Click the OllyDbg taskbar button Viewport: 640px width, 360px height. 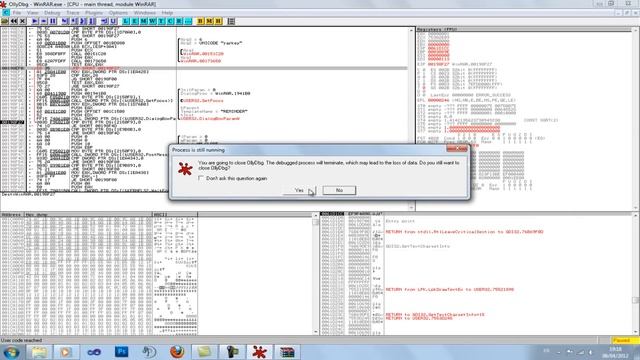tap(259, 352)
